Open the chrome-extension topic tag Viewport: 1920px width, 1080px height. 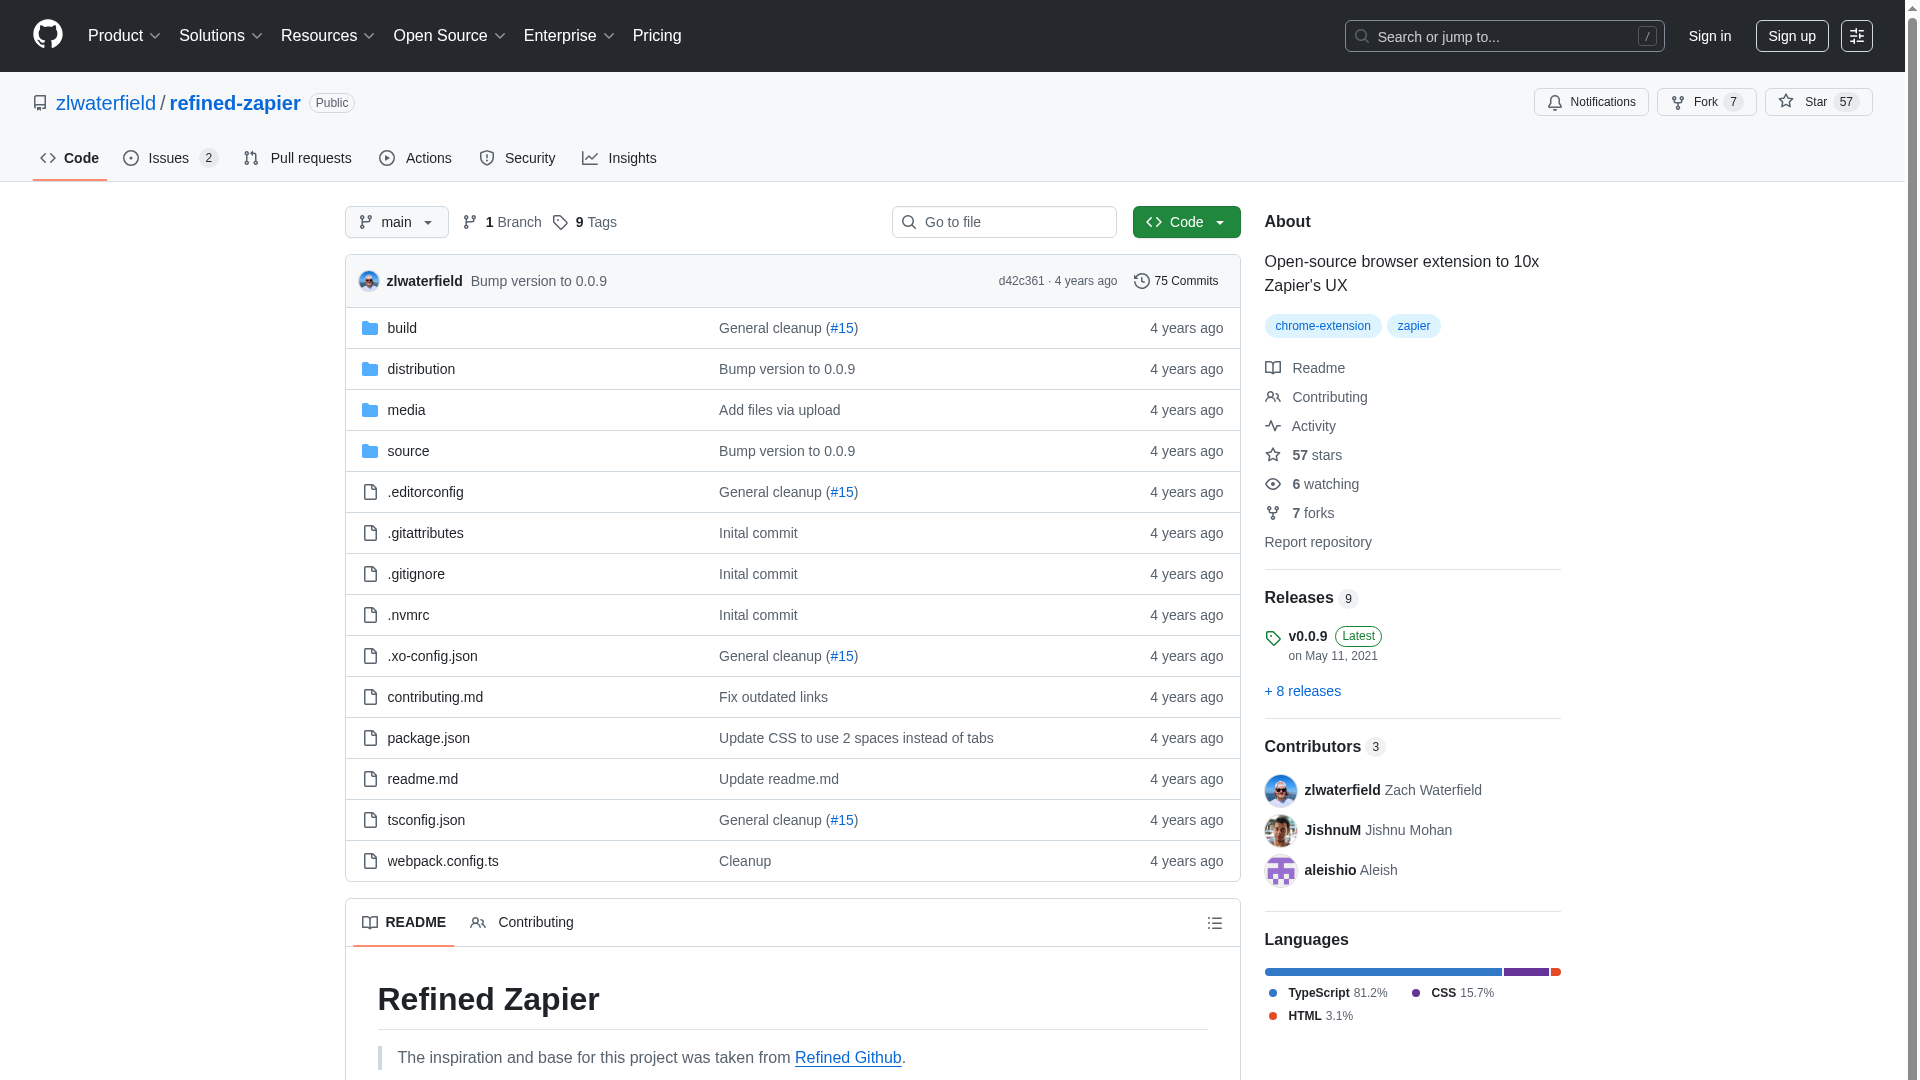click(1322, 326)
